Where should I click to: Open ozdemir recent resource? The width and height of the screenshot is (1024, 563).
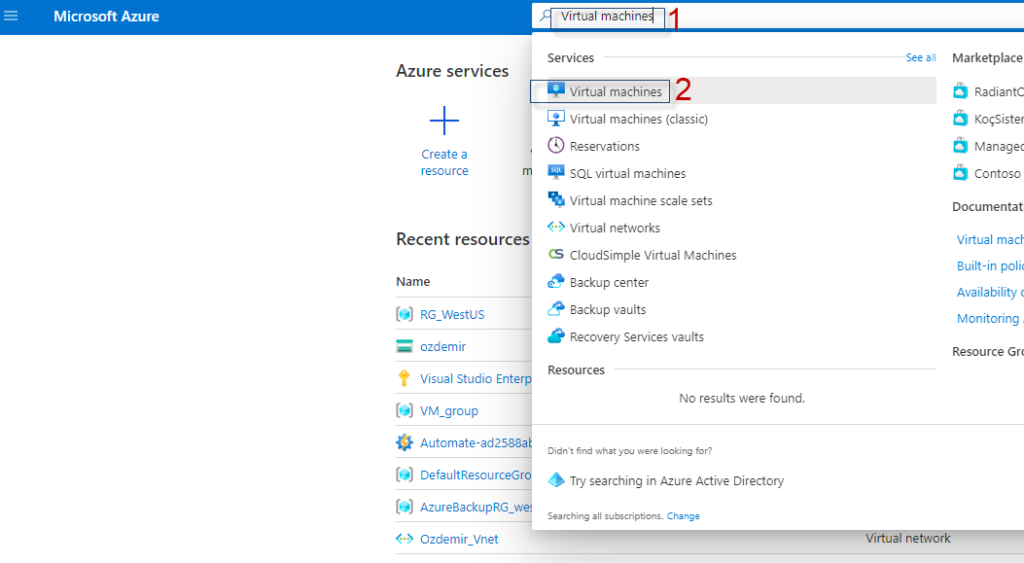pos(443,347)
